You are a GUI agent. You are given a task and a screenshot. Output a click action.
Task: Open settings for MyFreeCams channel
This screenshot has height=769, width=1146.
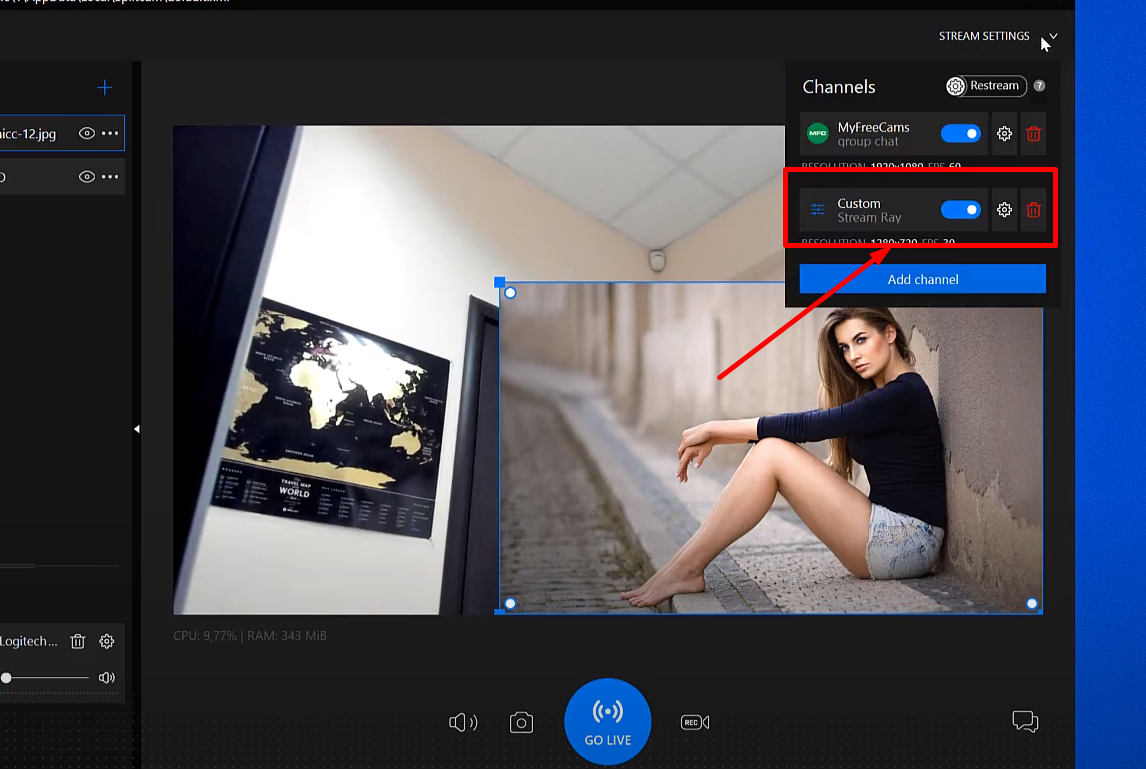(x=1004, y=134)
